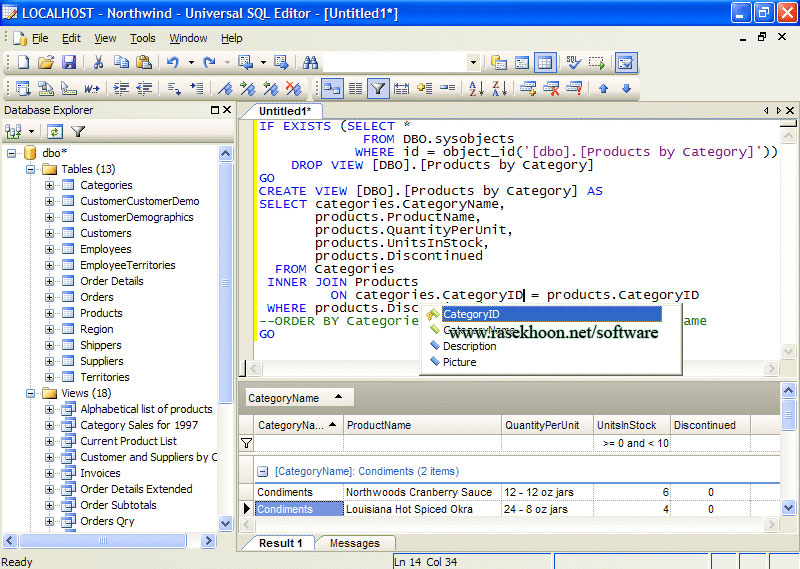Sort ascending with the A-Z icon

[476, 88]
